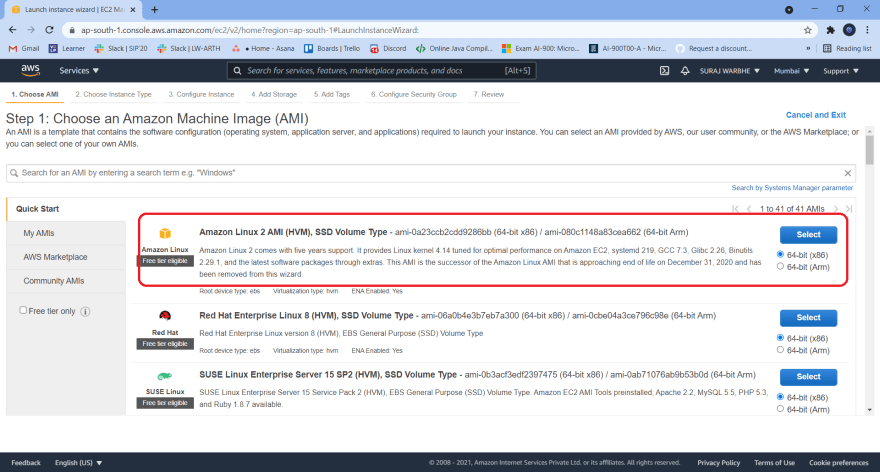Open a new browser tab with plus icon
Viewport: 880px width, 472px height.
[x=154, y=10]
